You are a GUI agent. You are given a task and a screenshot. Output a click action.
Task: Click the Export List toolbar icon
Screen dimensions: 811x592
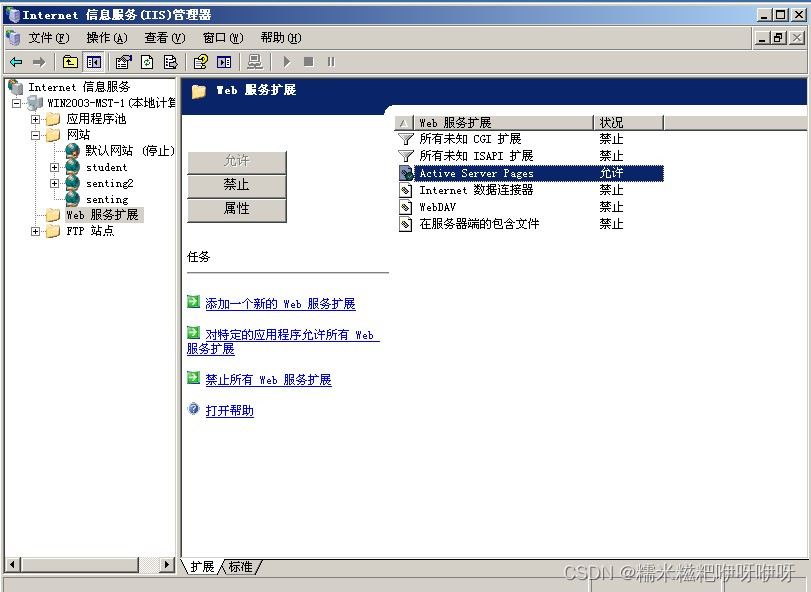tap(170, 63)
